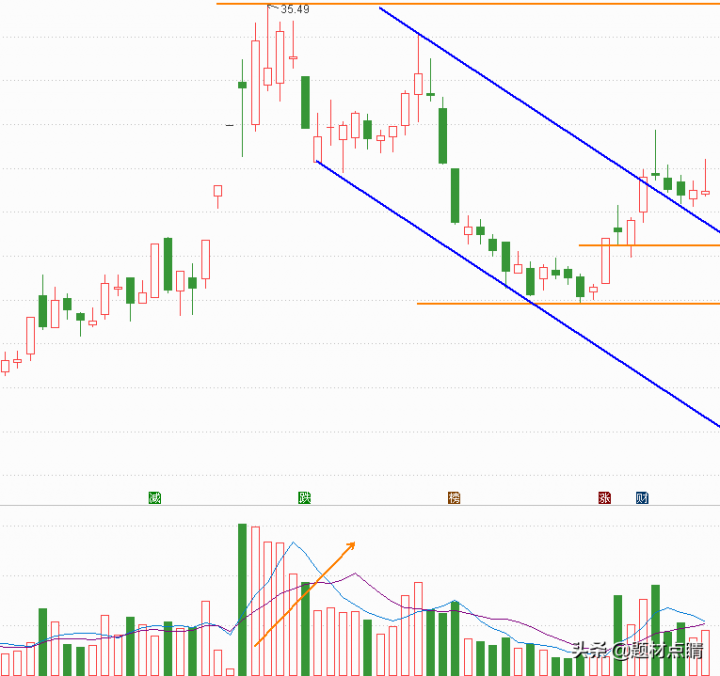Open the blue 财 marker icon
The image size is (720, 676).
click(642, 497)
